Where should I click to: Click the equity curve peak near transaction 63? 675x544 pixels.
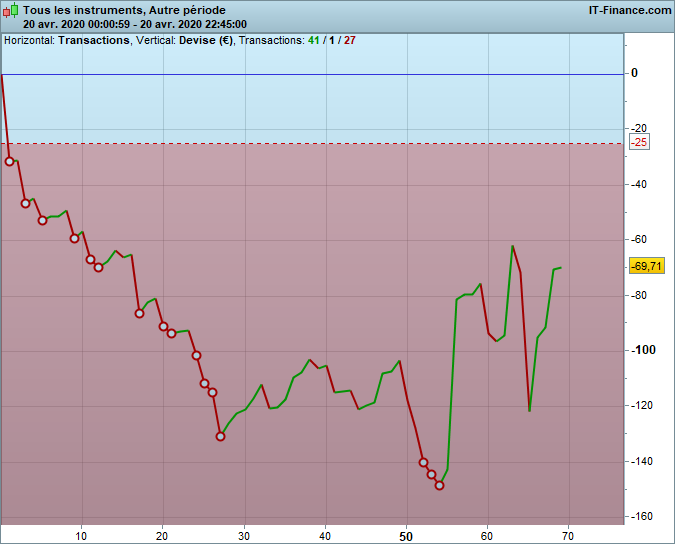(512, 246)
